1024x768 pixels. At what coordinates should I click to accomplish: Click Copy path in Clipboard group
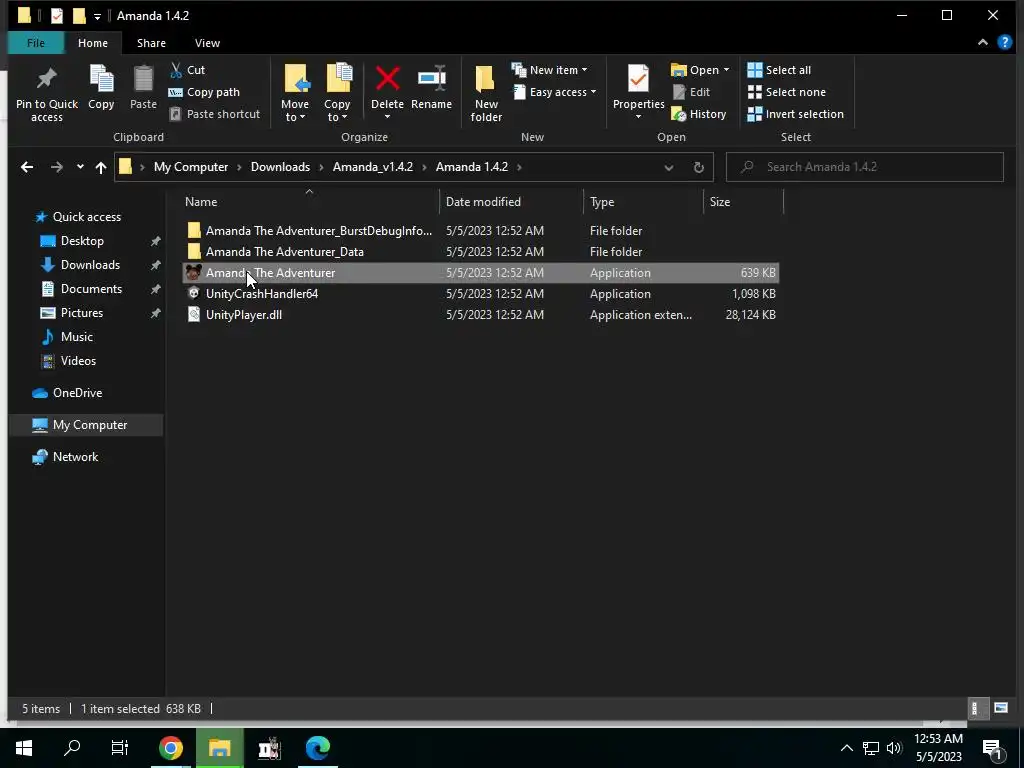(x=204, y=92)
